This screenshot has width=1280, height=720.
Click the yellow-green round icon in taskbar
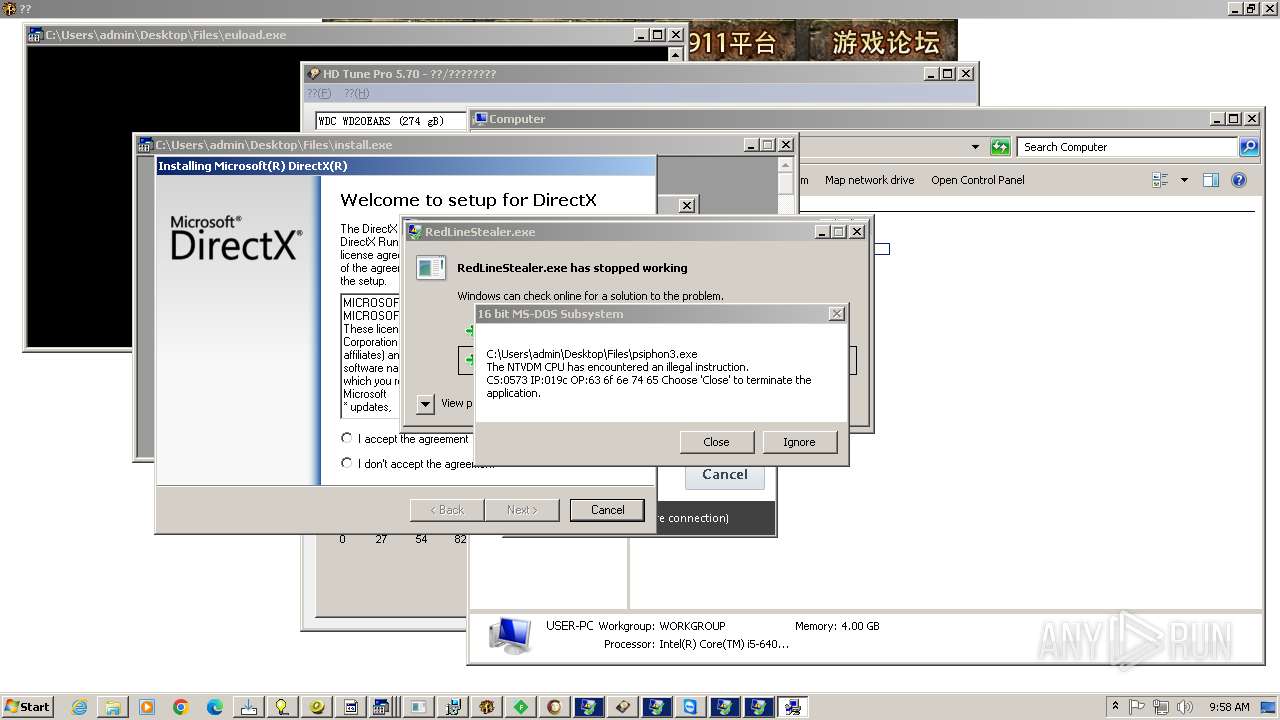click(317, 707)
